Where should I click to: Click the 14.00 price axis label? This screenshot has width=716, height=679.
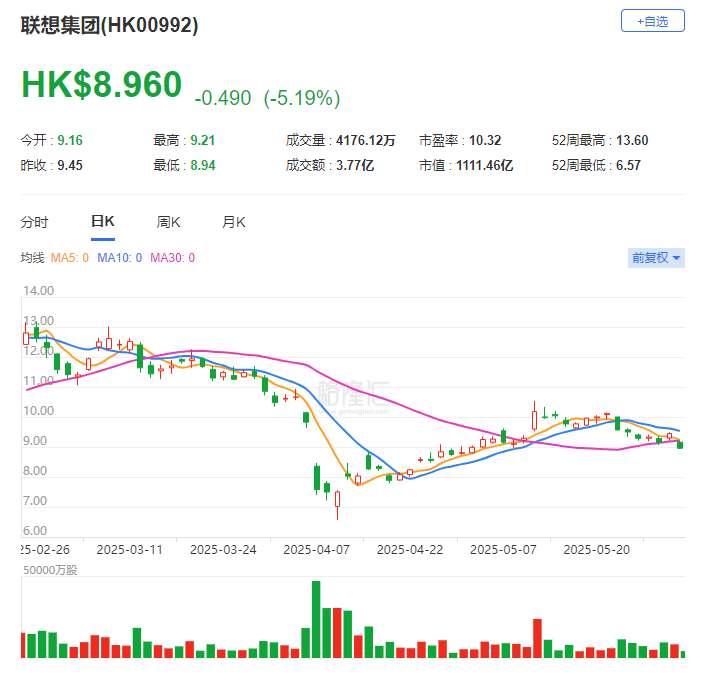point(38,291)
